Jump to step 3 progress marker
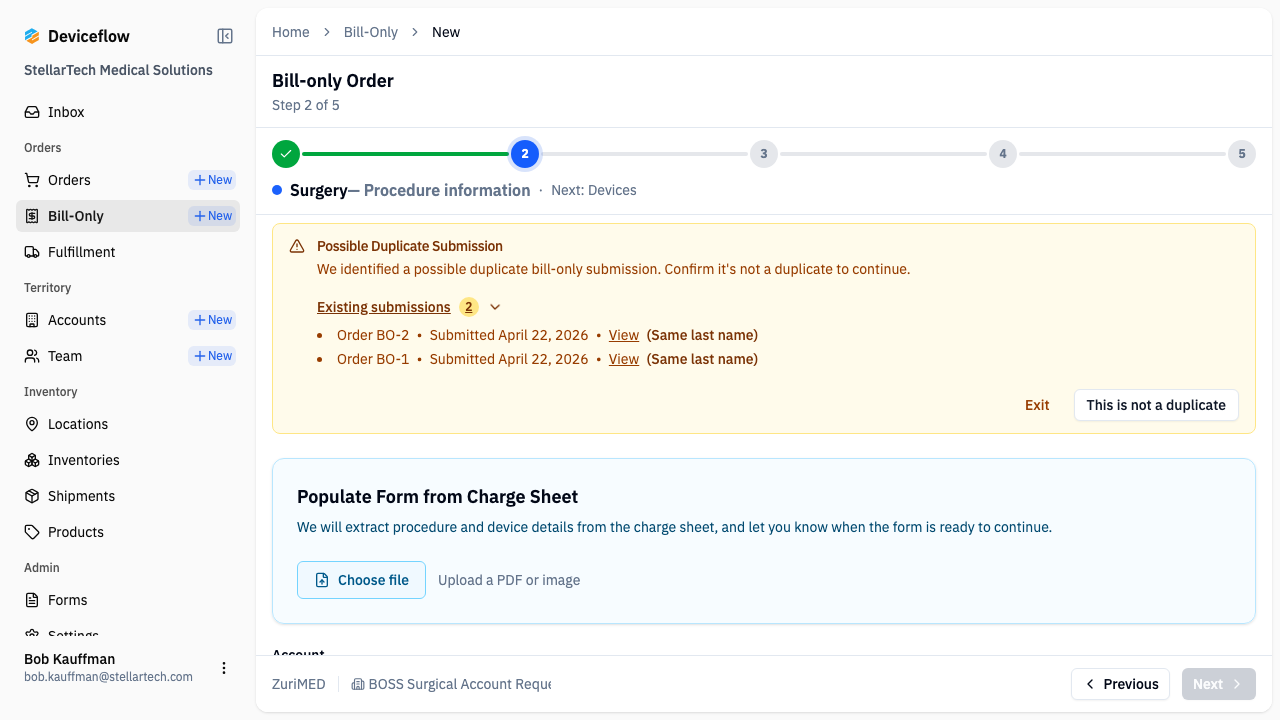 point(764,154)
